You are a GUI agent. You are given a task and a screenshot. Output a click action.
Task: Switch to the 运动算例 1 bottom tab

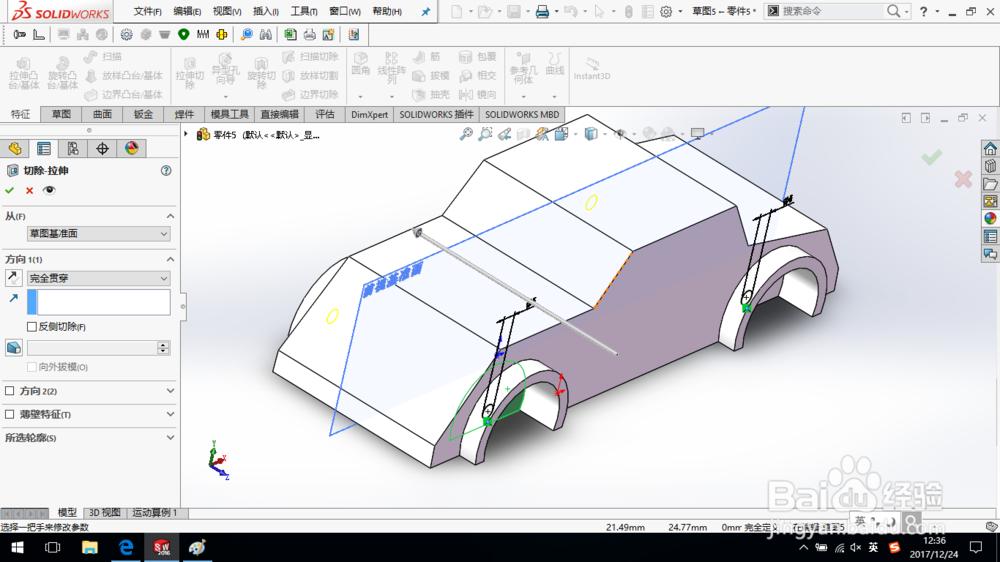(154, 513)
